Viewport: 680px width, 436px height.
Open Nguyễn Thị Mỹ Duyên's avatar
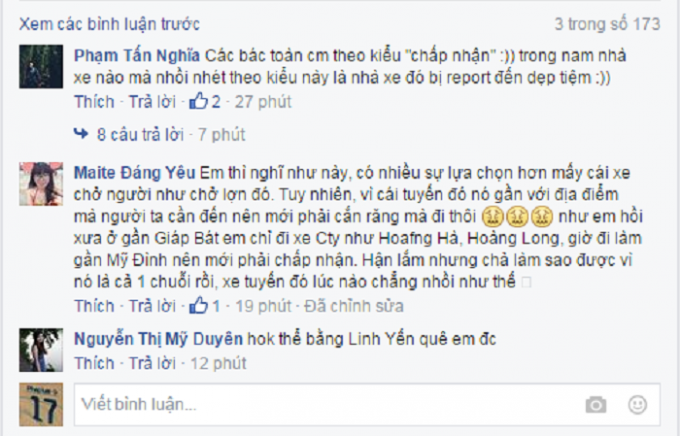tap(41, 350)
